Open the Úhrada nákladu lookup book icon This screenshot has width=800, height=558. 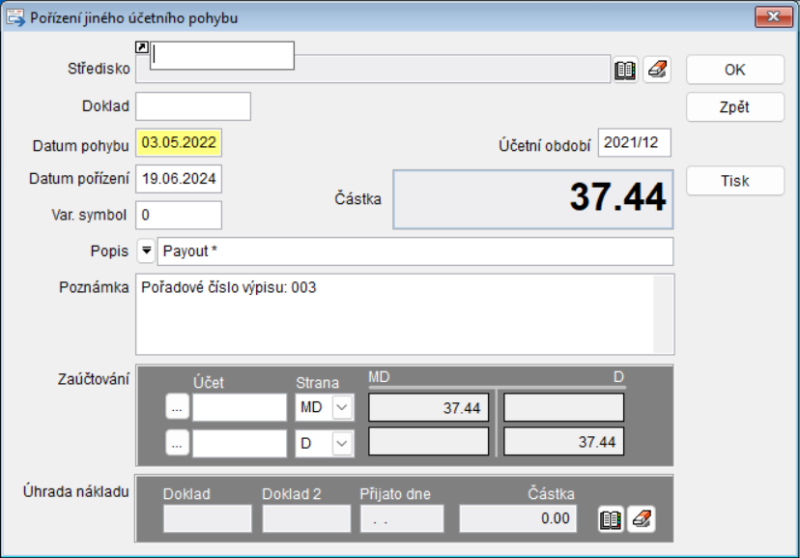coord(611,519)
